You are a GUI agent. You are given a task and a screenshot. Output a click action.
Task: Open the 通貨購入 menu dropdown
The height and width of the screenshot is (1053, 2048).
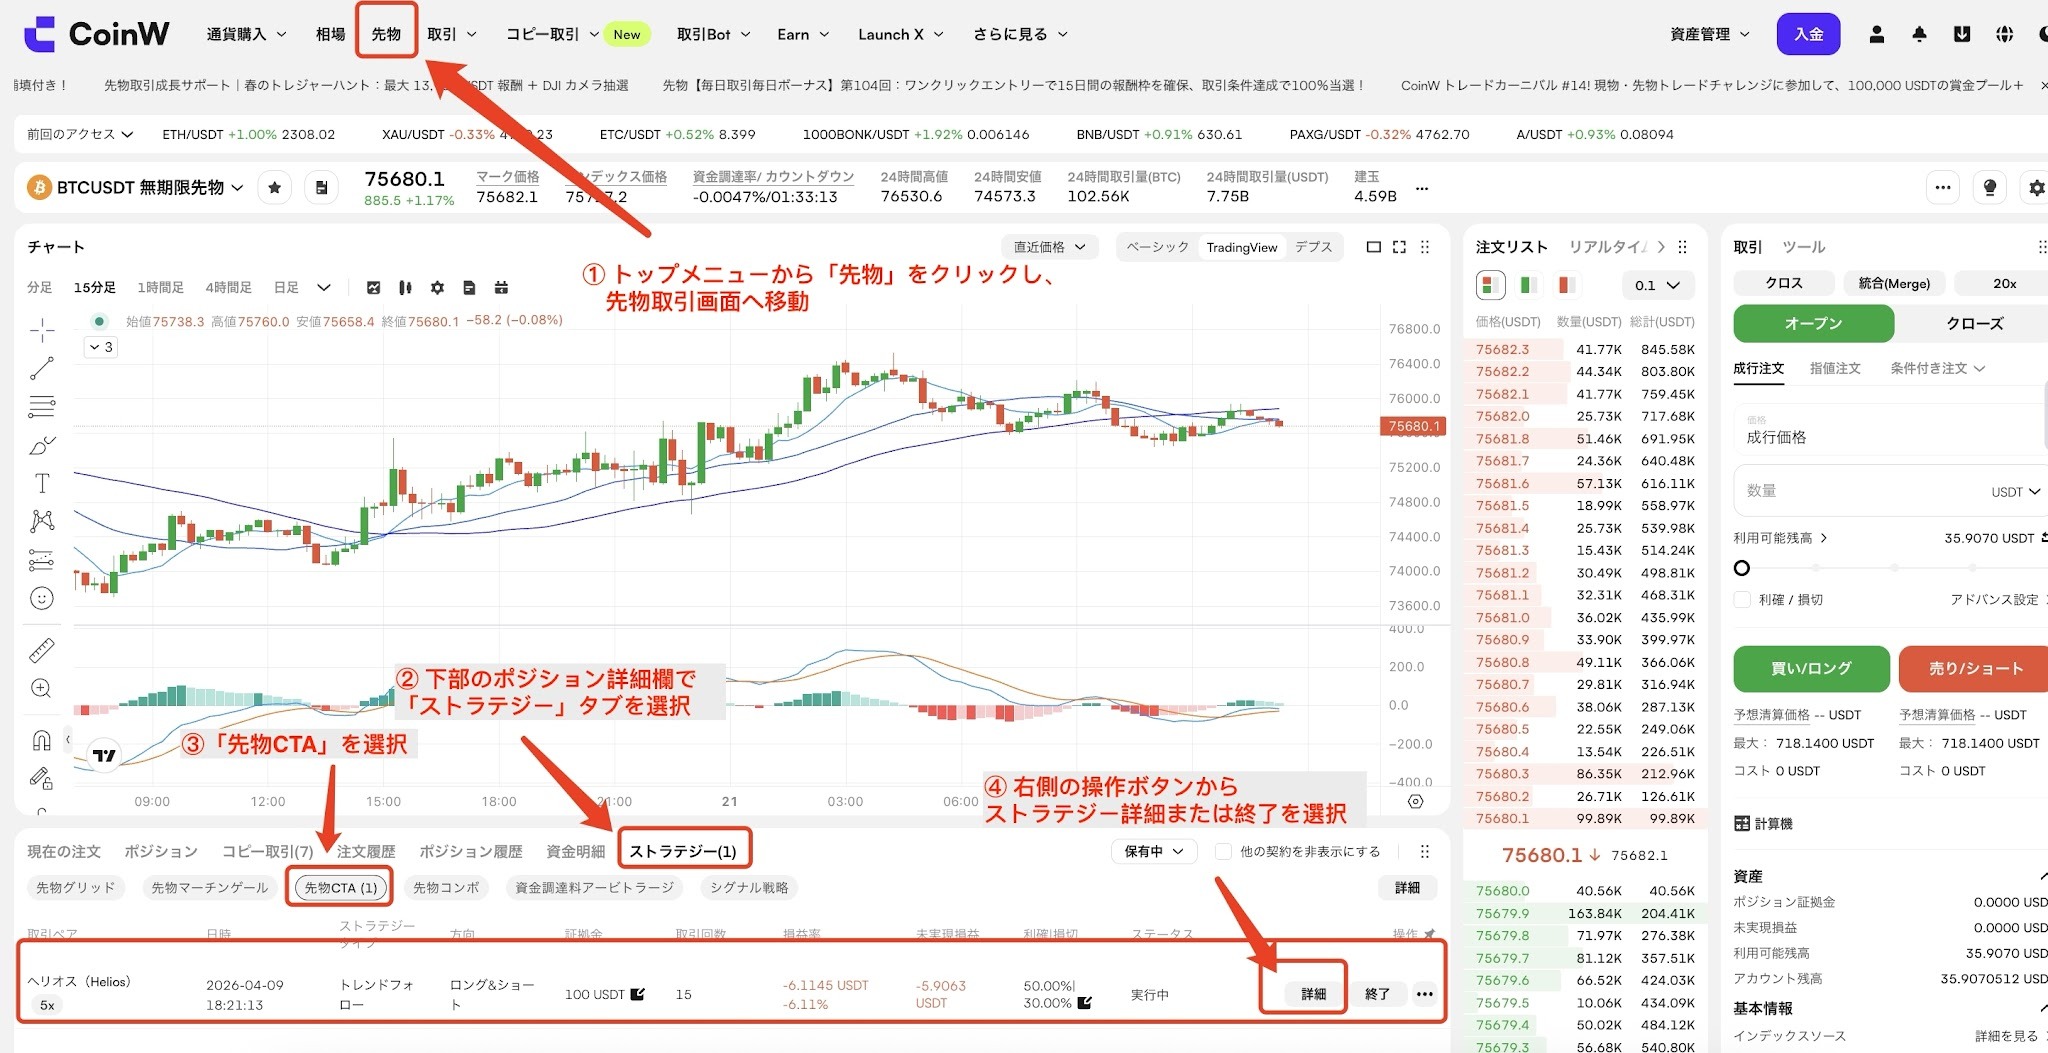pyautogui.click(x=246, y=34)
